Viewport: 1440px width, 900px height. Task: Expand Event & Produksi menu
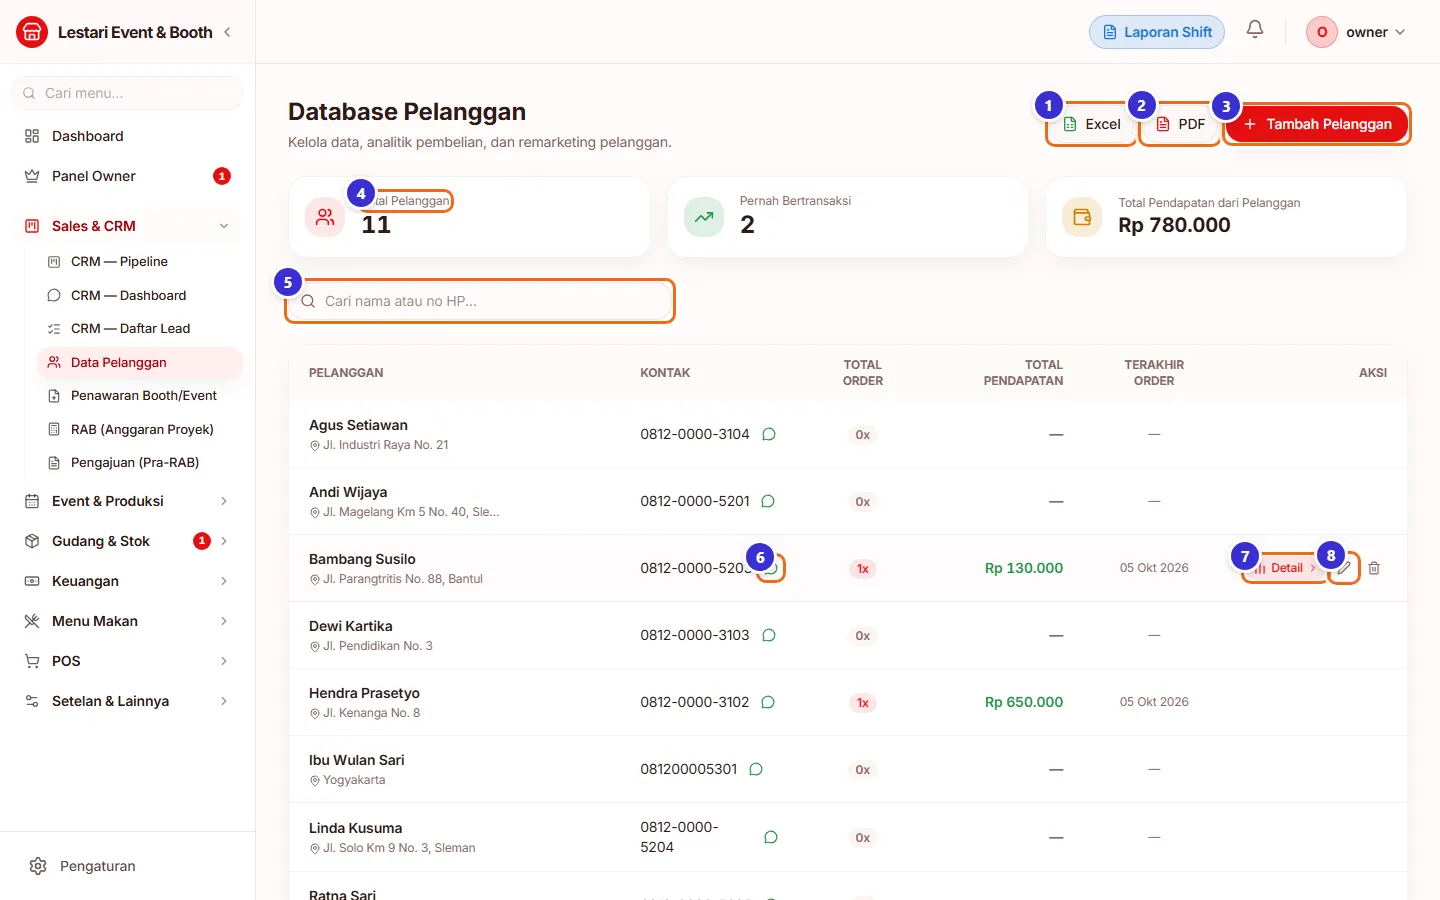pyautogui.click(x=127, y=501)
